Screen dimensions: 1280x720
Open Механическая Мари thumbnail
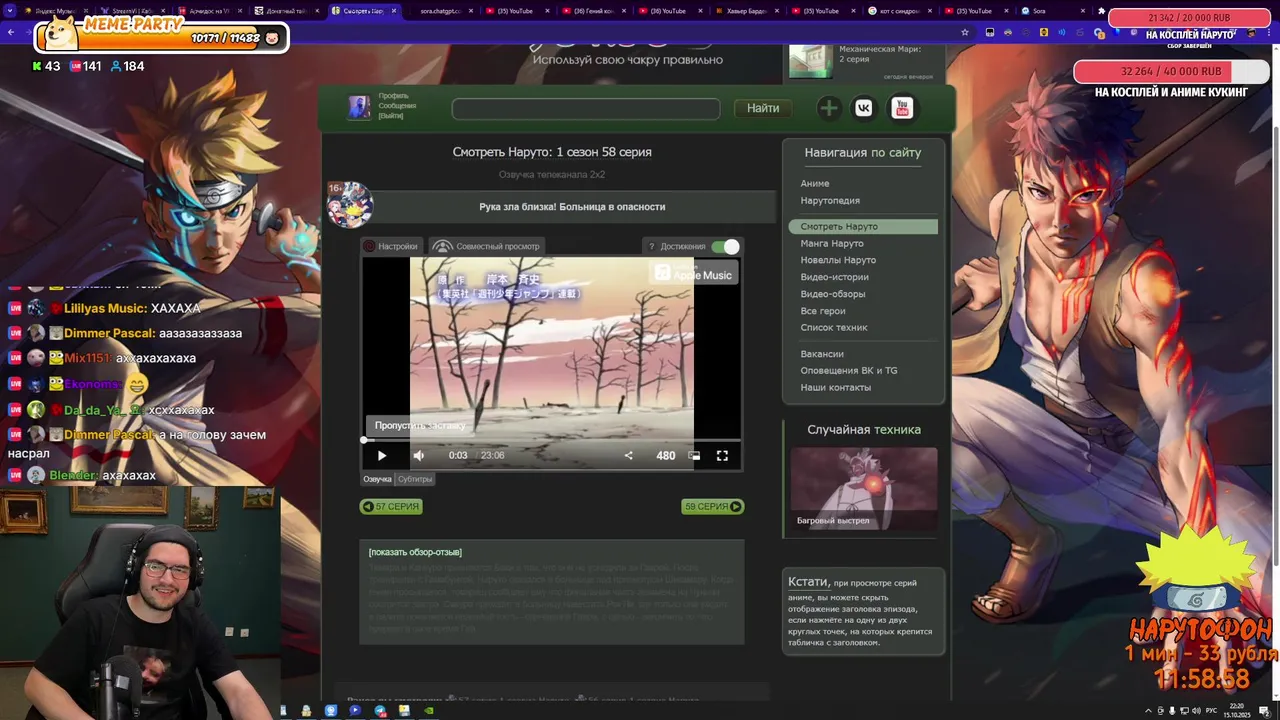[810, 61]
